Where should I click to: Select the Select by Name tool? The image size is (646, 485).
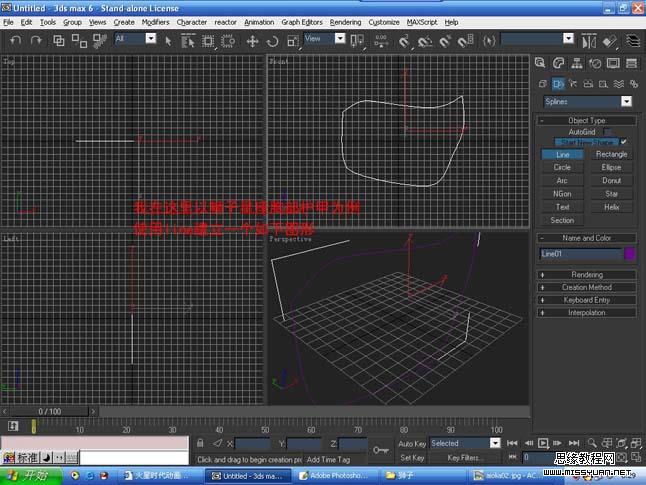click(188, 41)
